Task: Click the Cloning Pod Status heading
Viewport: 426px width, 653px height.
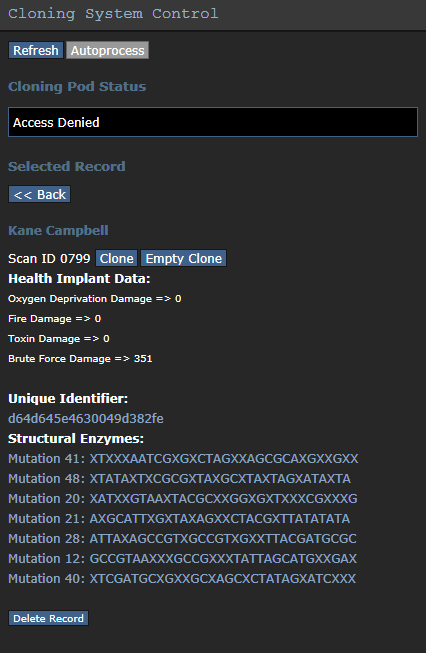Action: [x=77, y=87]
